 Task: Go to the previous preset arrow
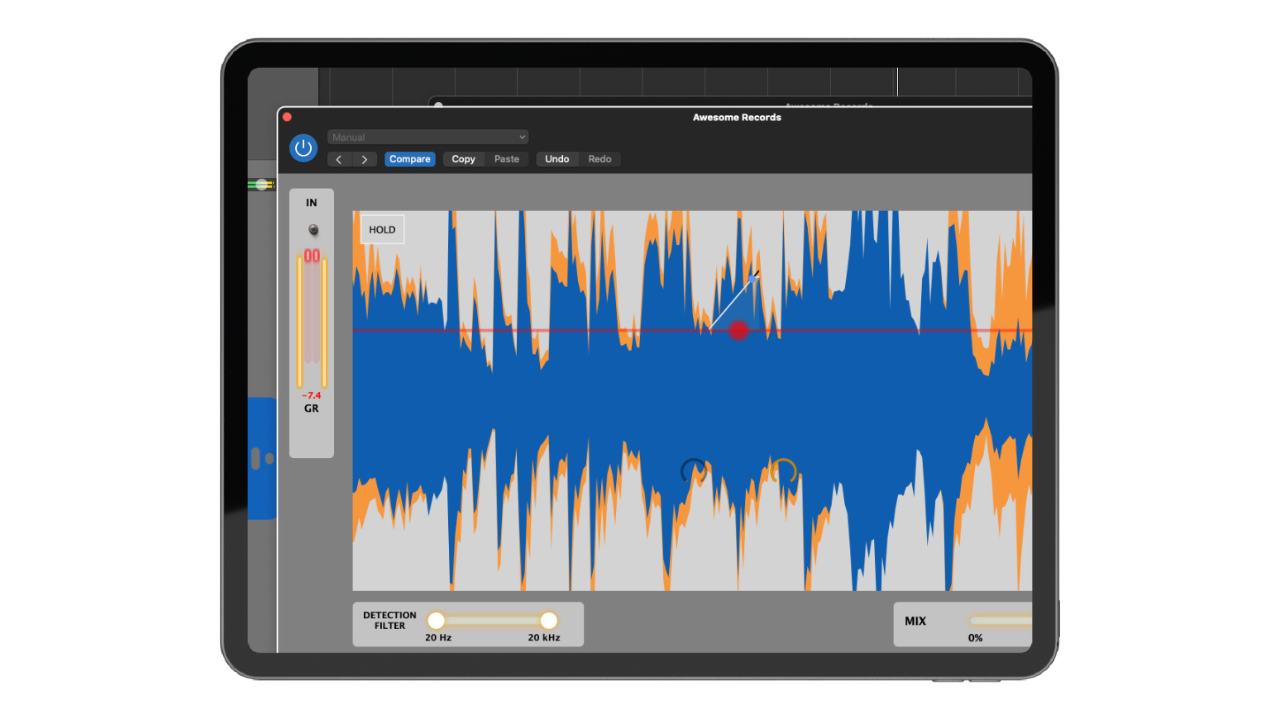(339, 159)
